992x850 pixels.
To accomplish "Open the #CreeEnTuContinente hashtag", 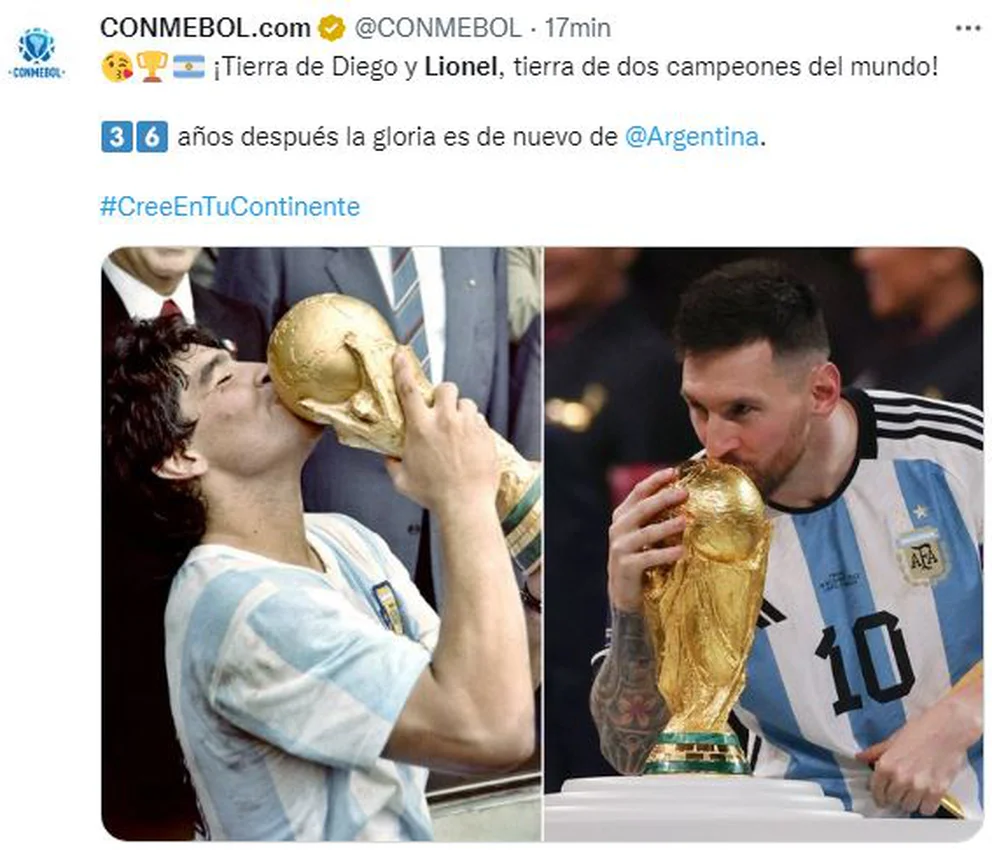I will 230,207.
